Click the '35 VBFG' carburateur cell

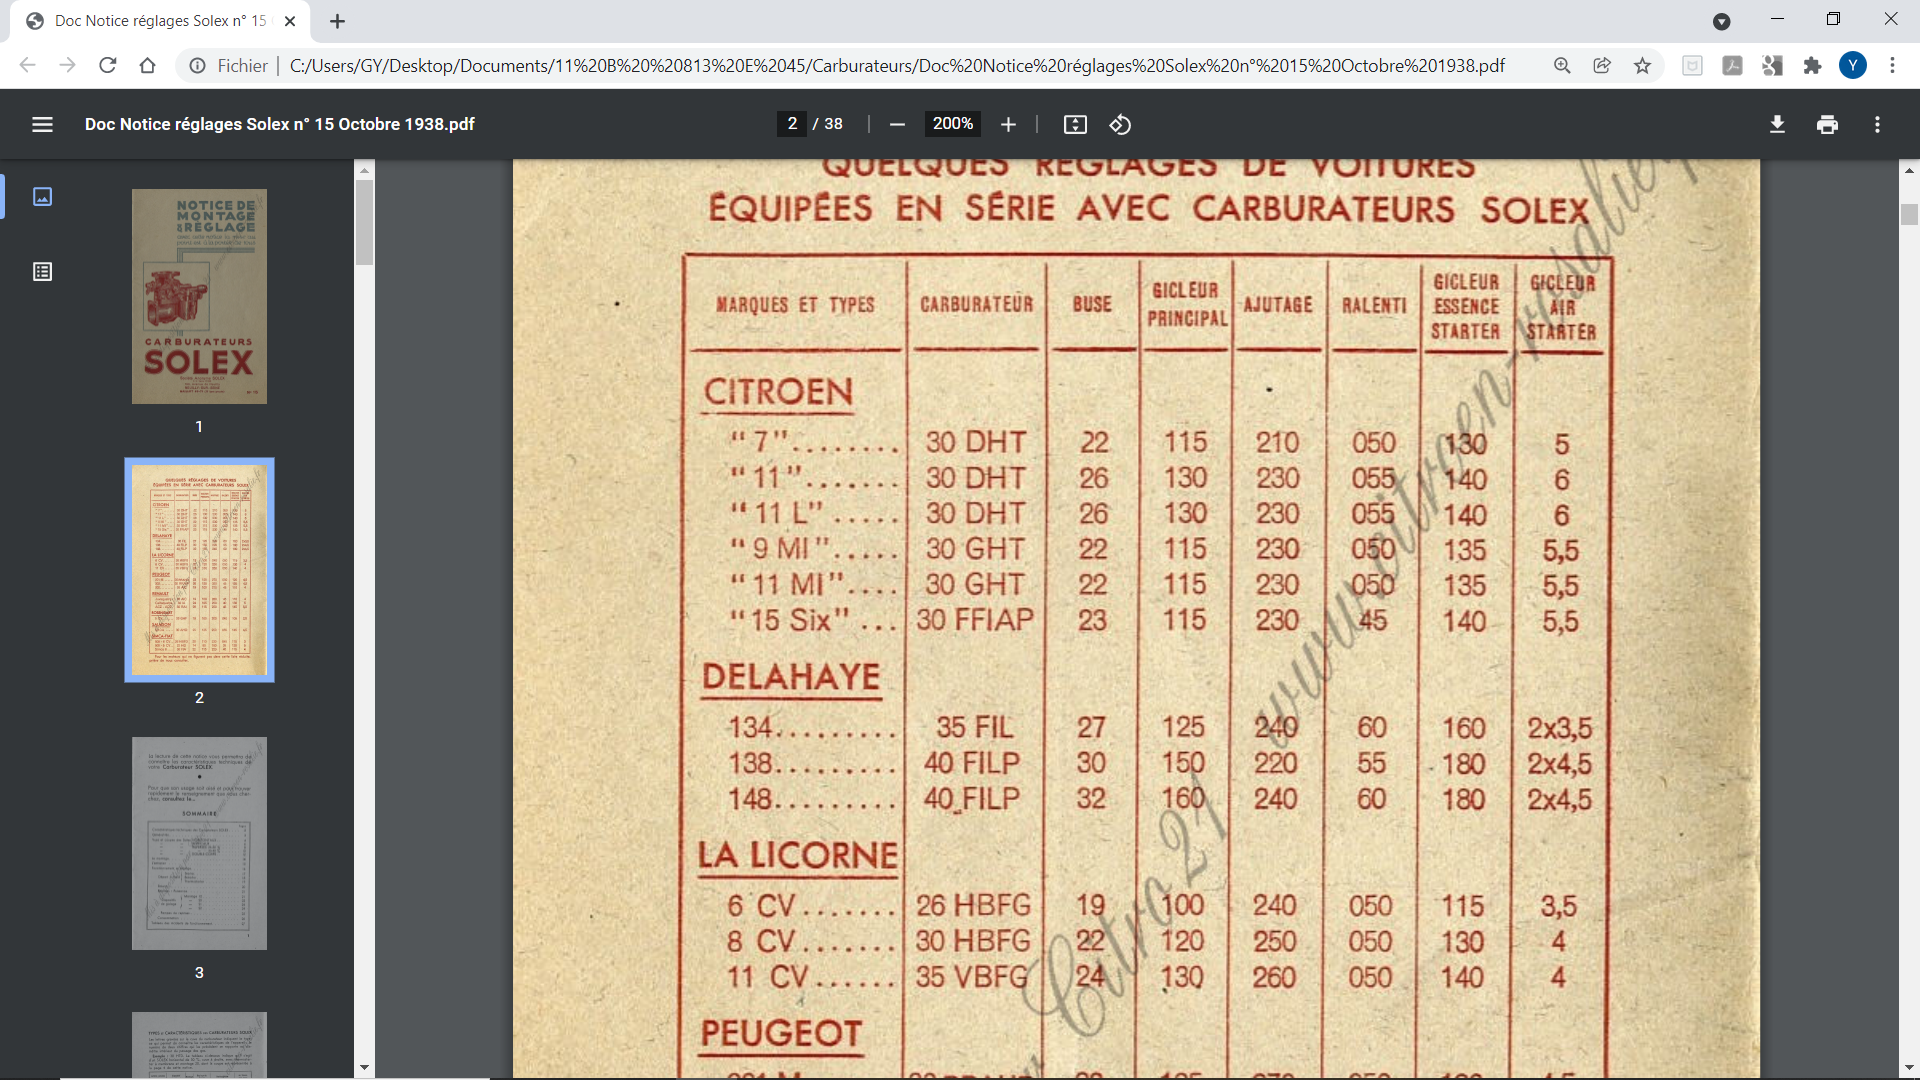(972, 977)
